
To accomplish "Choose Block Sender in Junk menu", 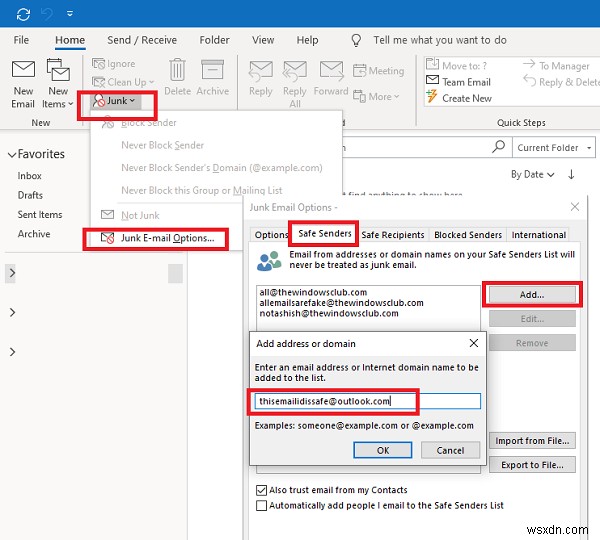I will tap(149, 123).
